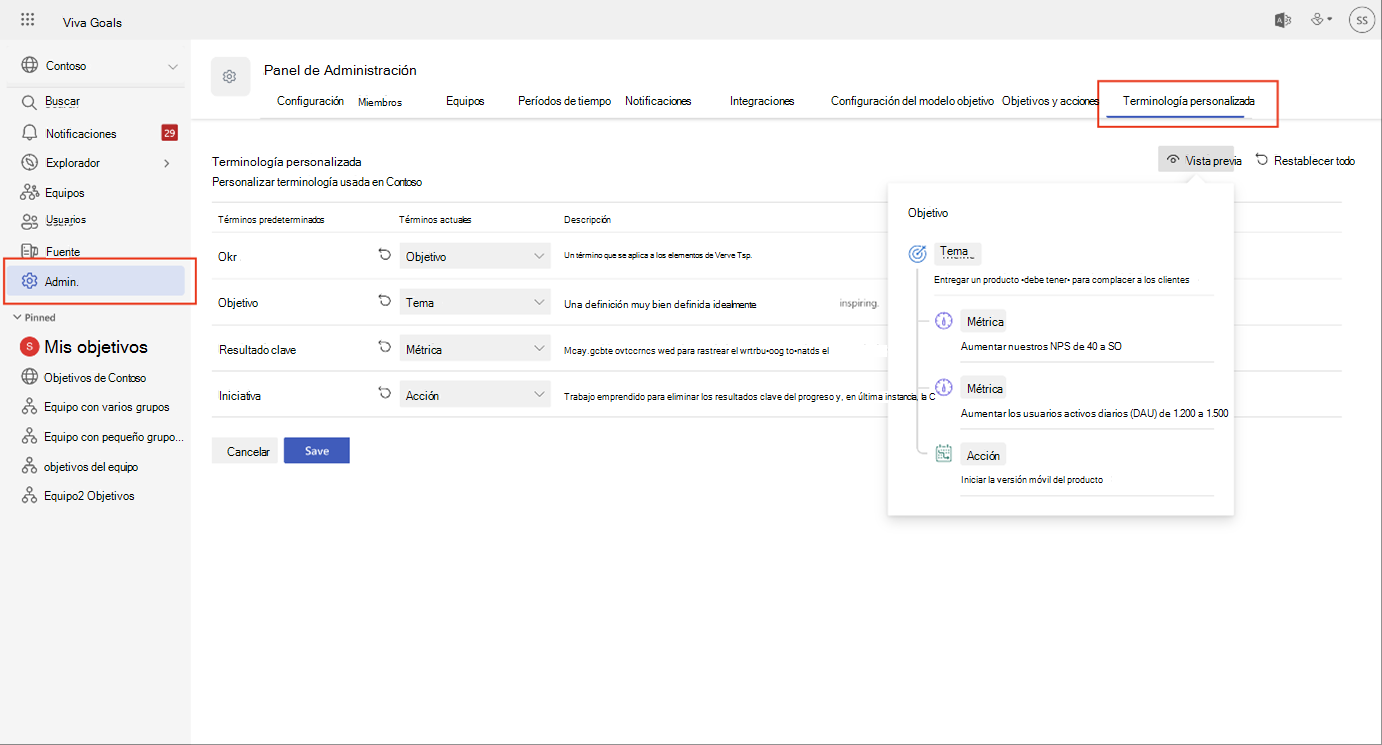
Task: Open objetivos del equipo in sidebar
Action: pos(91,467)
